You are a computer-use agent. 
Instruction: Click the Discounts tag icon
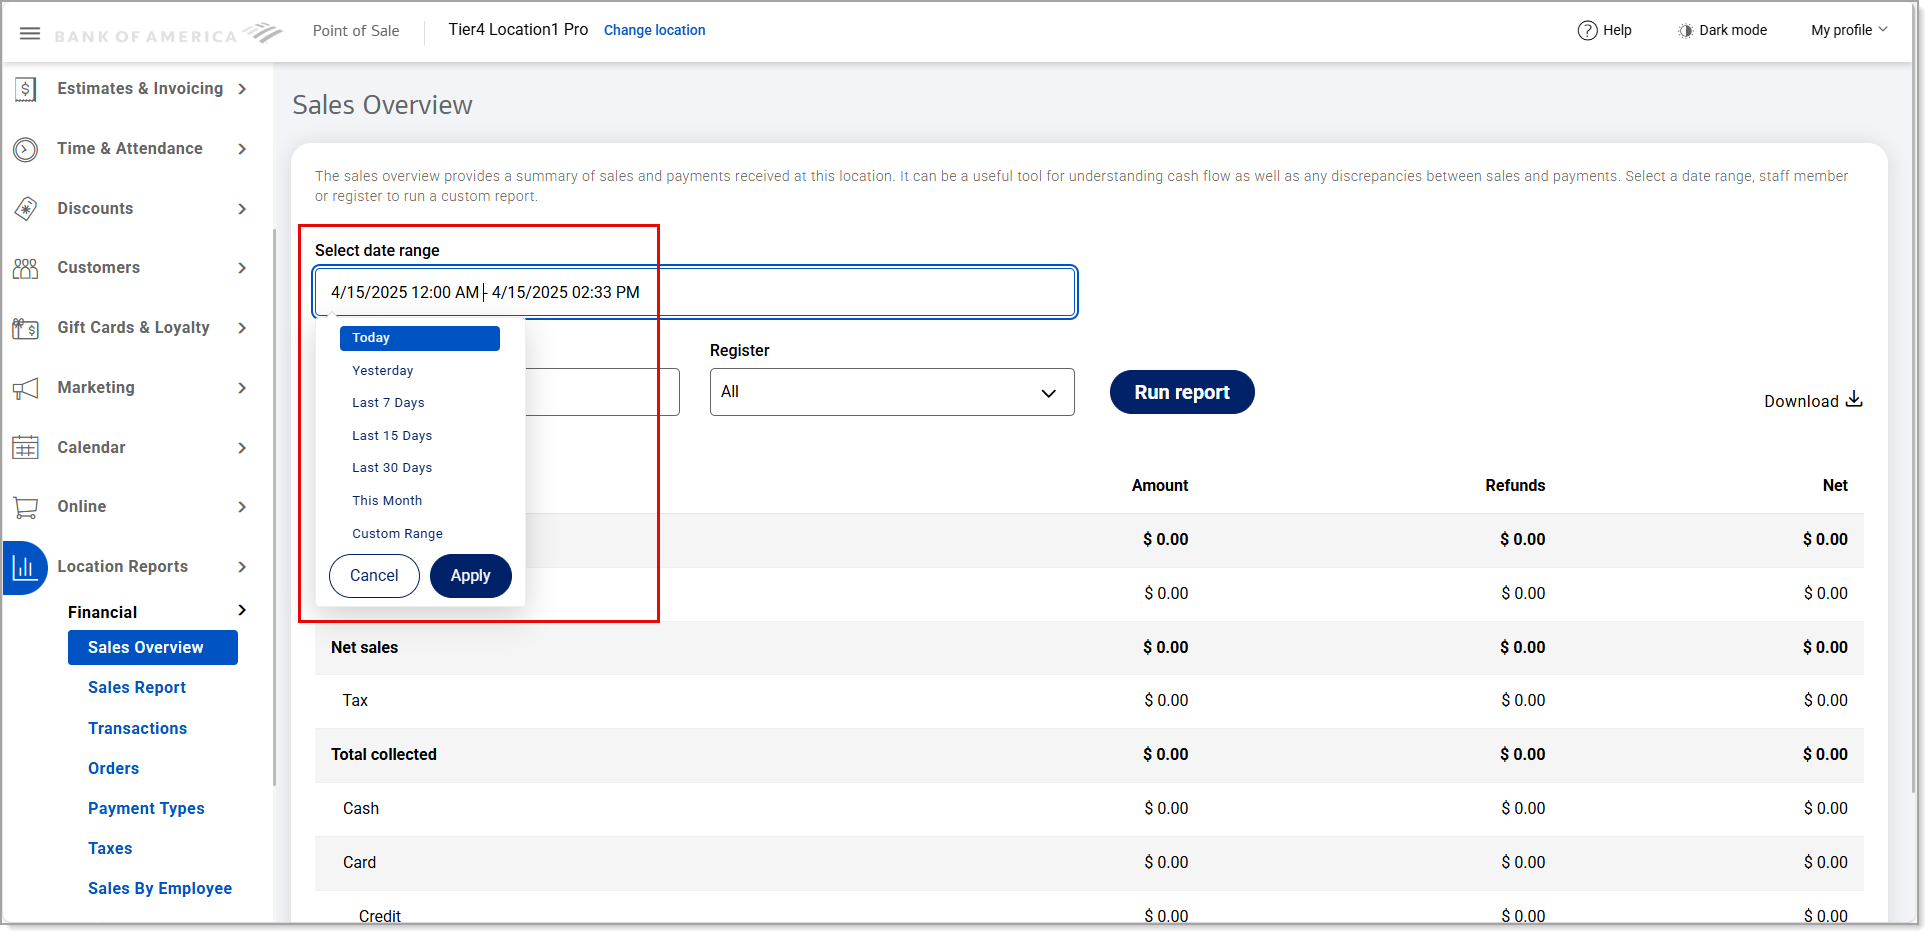tap(26, 208)
